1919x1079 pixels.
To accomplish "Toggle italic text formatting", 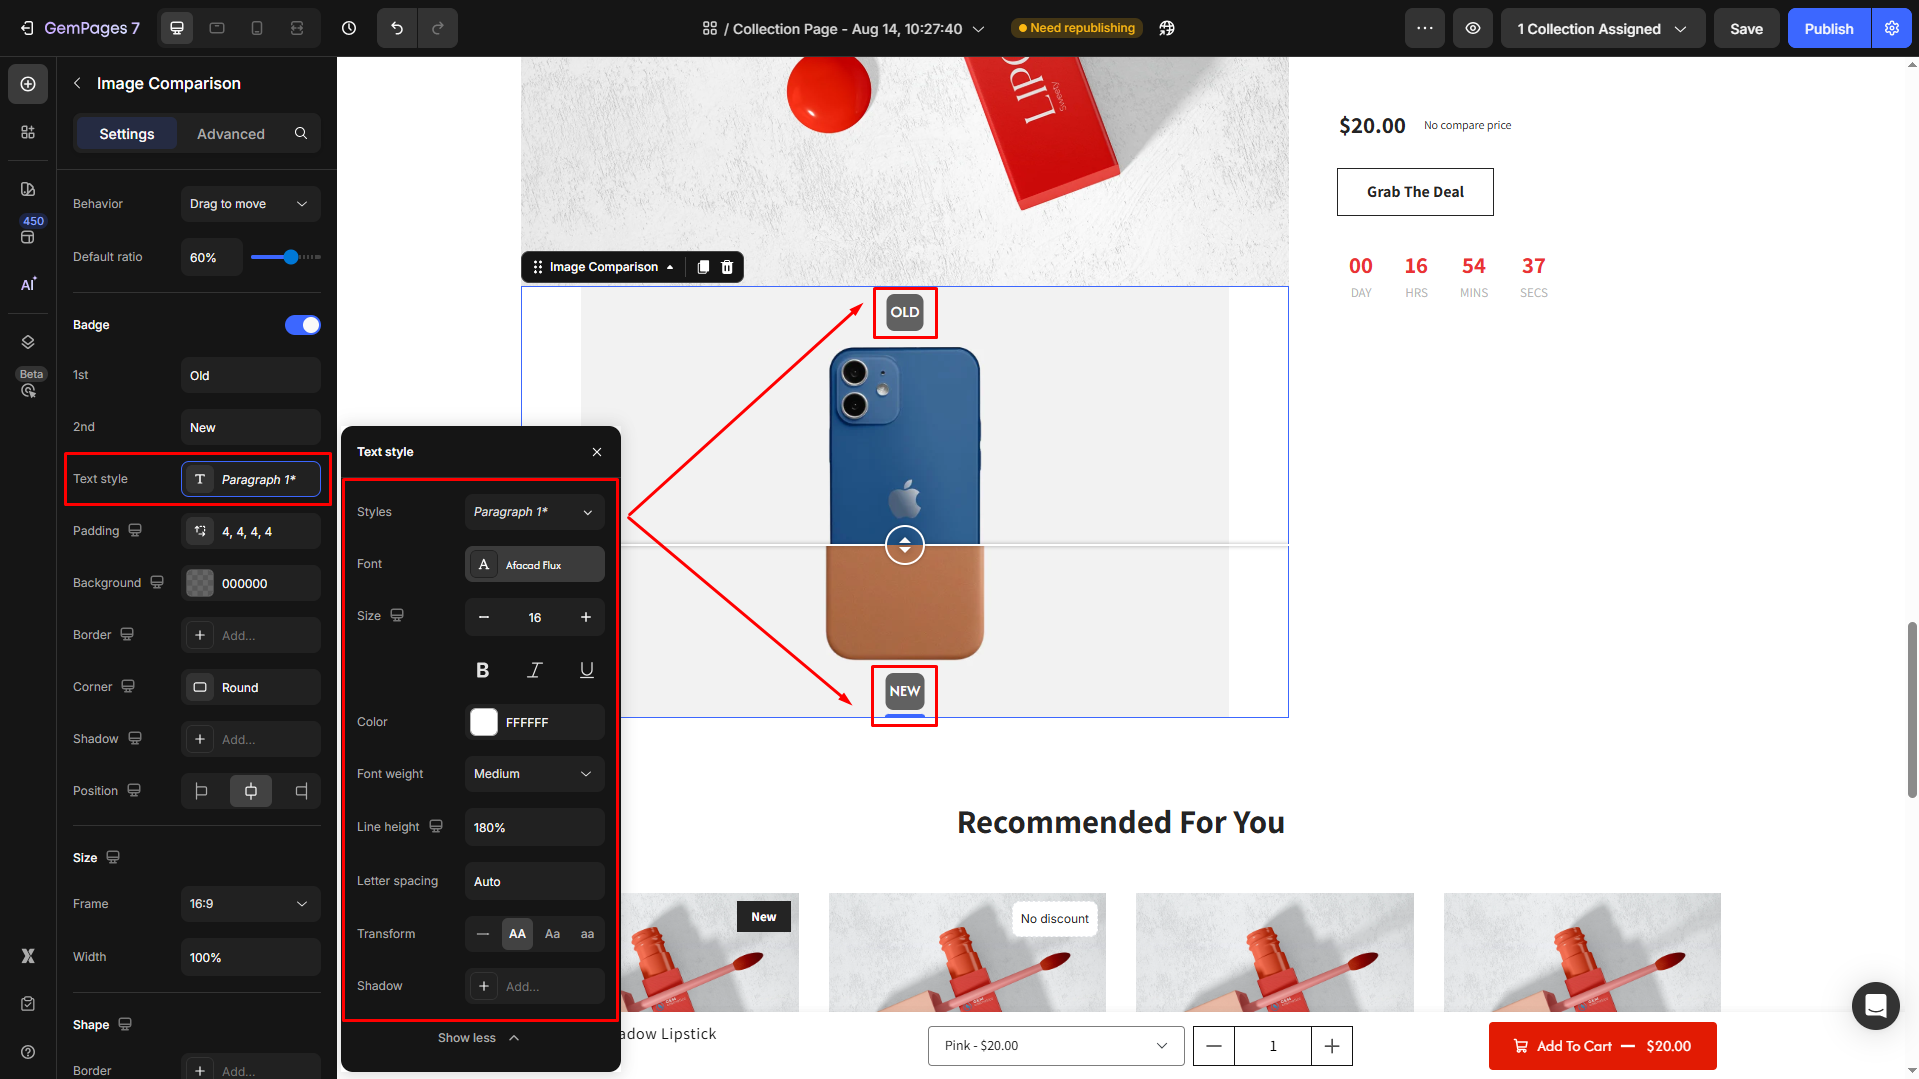I will pos(535,670).
